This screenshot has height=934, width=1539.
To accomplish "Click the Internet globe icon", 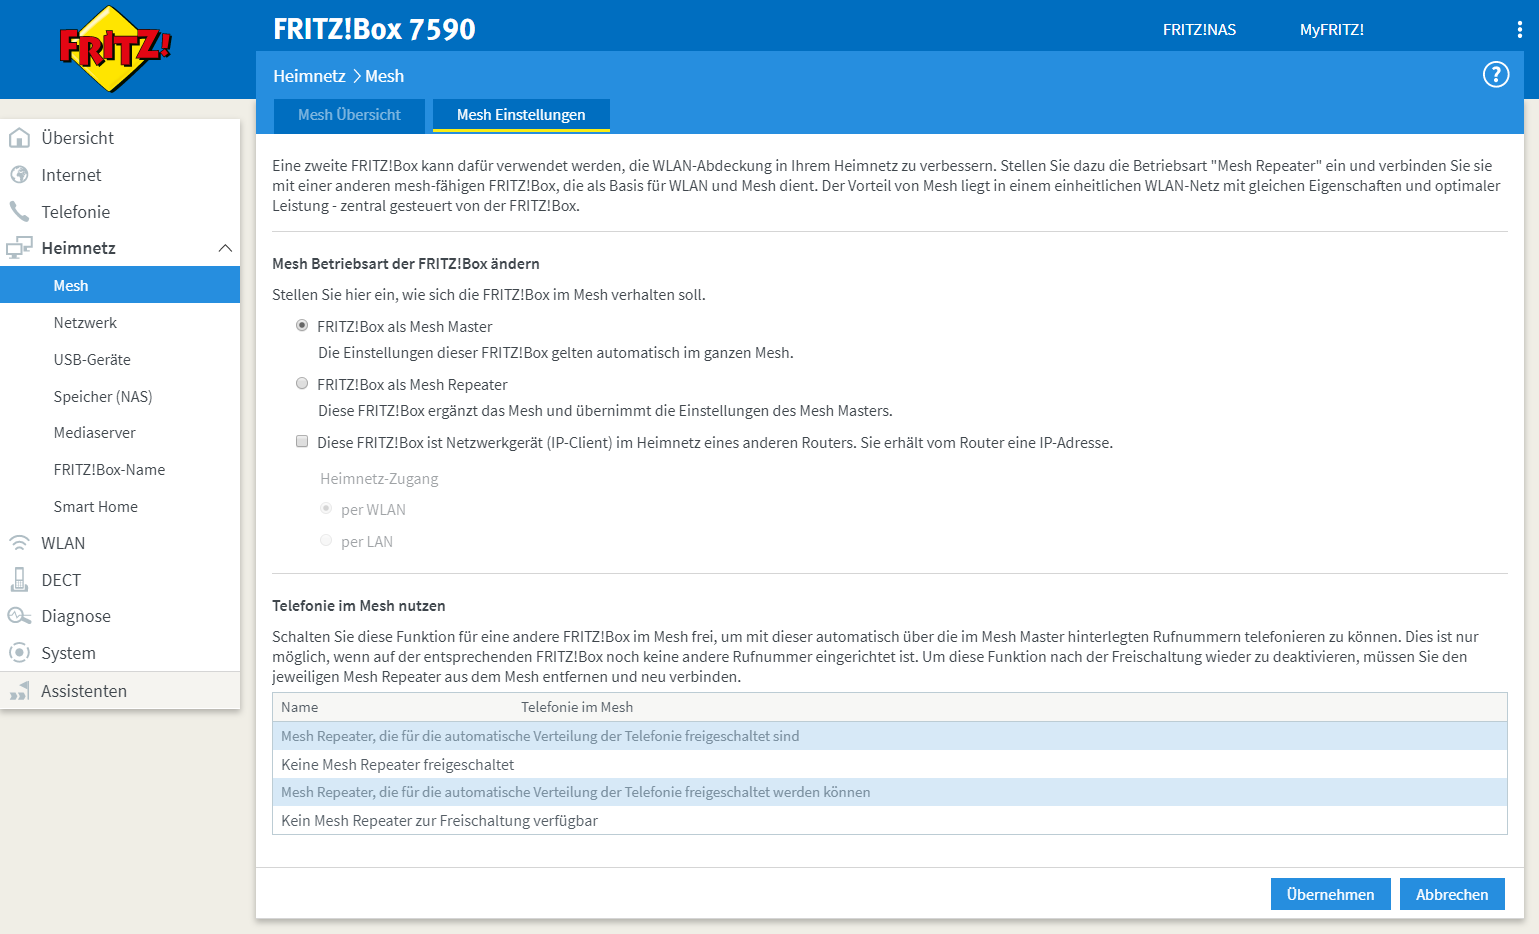I will click(19, 175).
